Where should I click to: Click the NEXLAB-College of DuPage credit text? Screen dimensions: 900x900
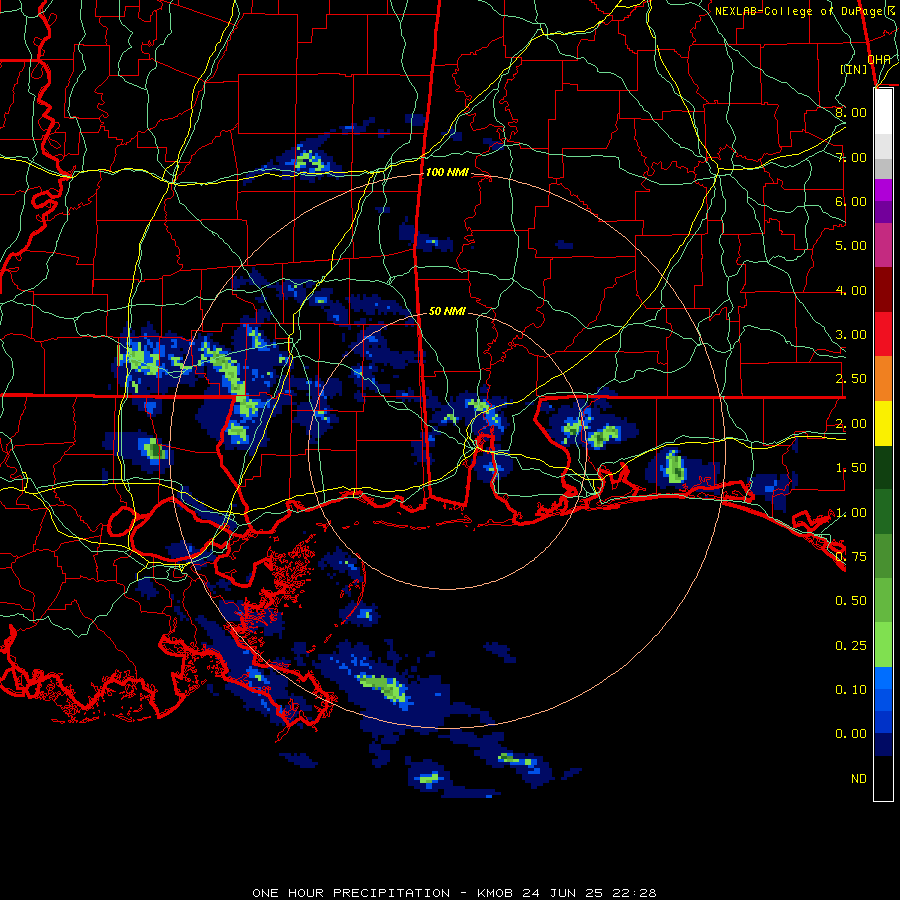pos(807,11)
